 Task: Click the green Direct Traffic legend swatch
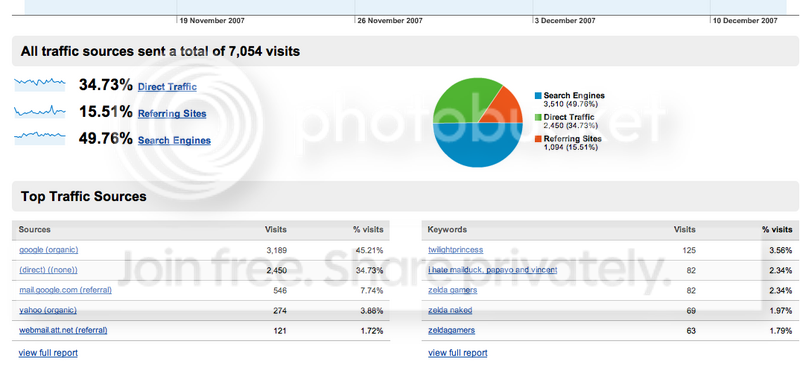[x=538, y=117]
